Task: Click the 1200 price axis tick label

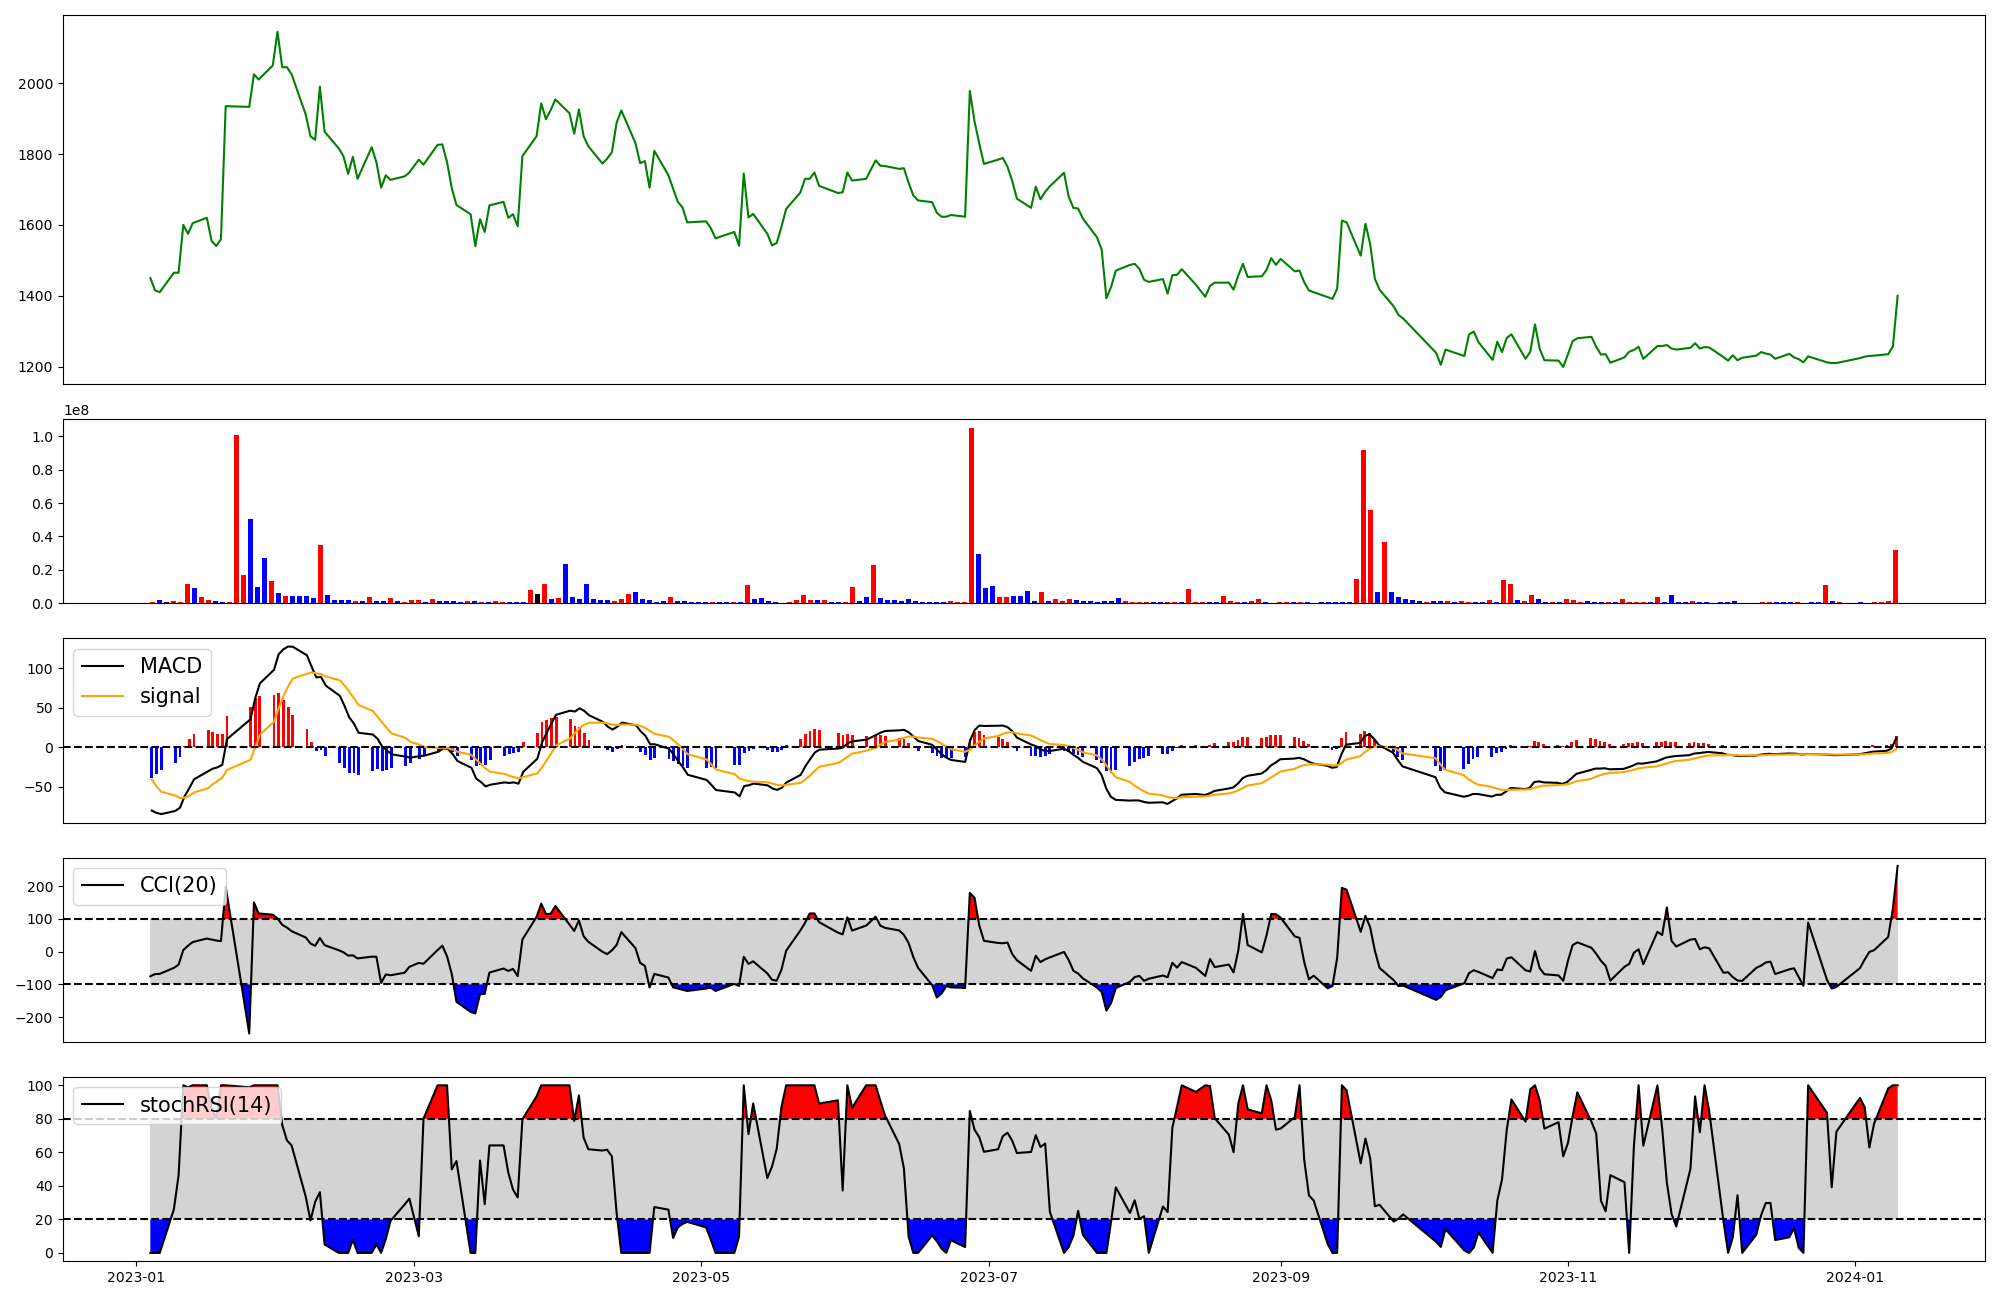Action: (36, 367)
